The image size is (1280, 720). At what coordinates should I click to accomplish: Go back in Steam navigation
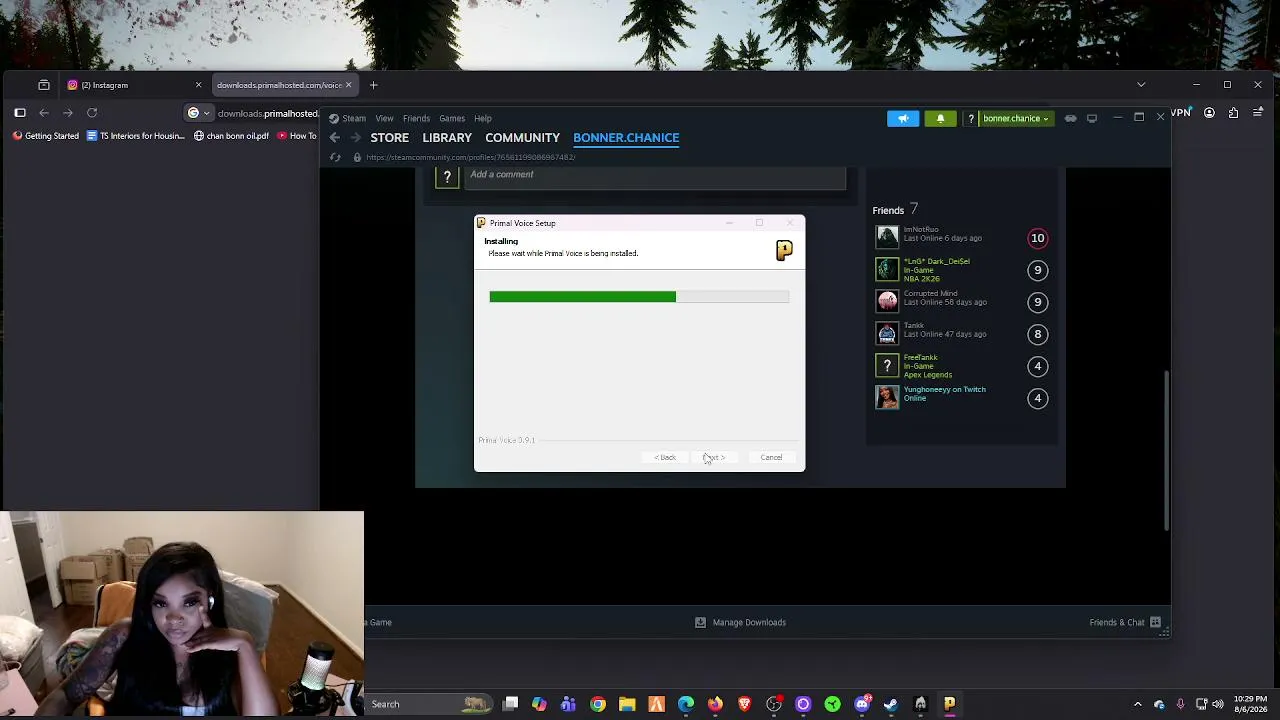[x=335, y=138]
